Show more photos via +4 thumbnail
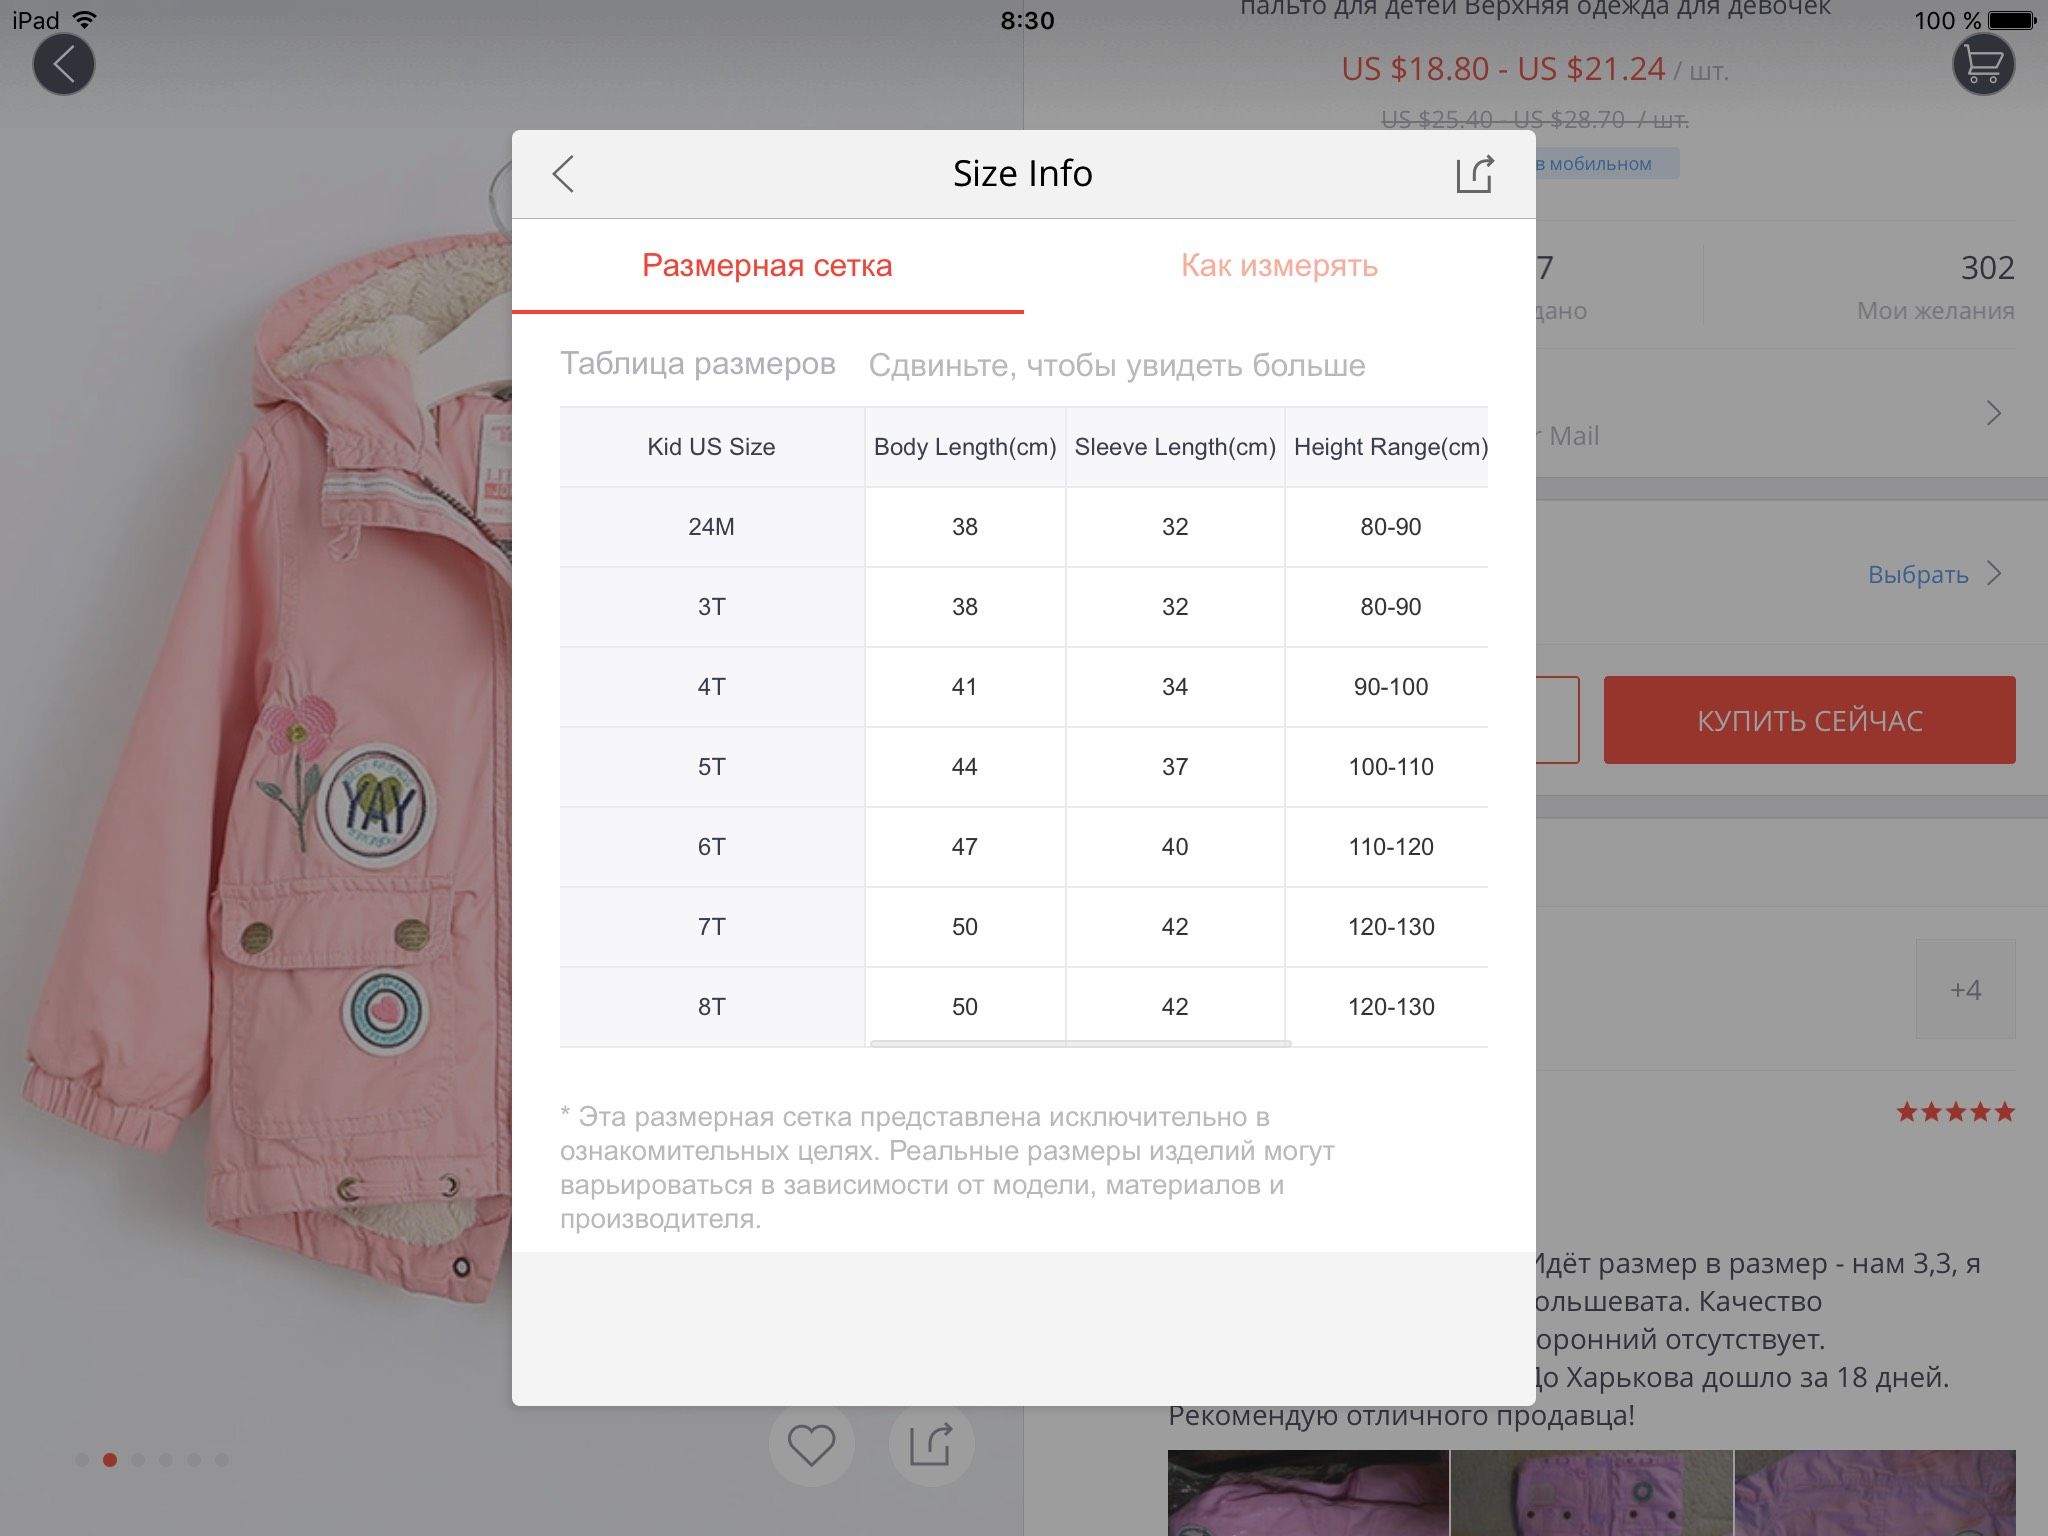Screen dimensions: 2048x1536 click(1965, 989)
